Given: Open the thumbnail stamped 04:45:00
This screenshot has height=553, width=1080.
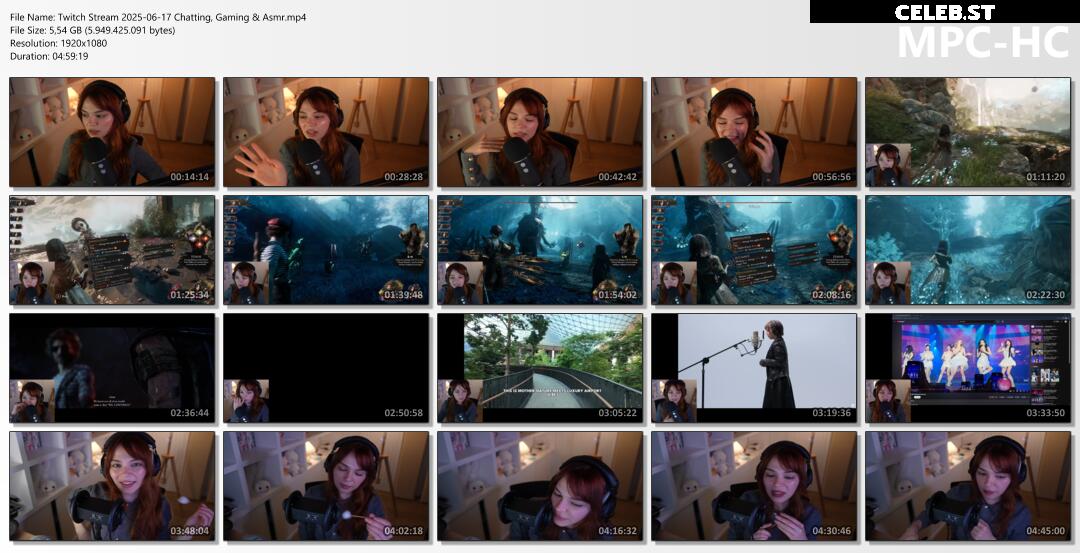Looking at the screenshot, I should pos(968,486).
